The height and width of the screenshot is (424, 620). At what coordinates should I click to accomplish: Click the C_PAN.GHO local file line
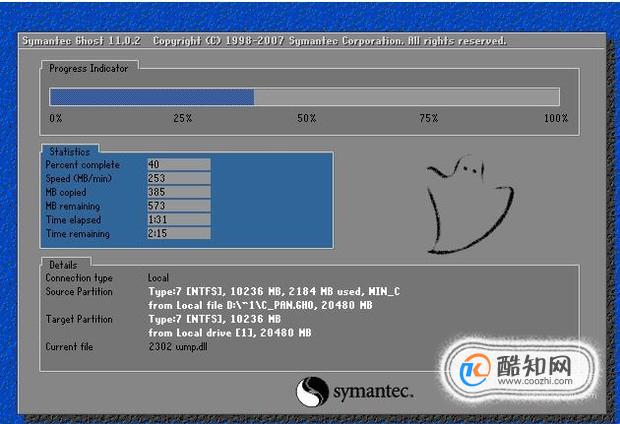[260, 305]
